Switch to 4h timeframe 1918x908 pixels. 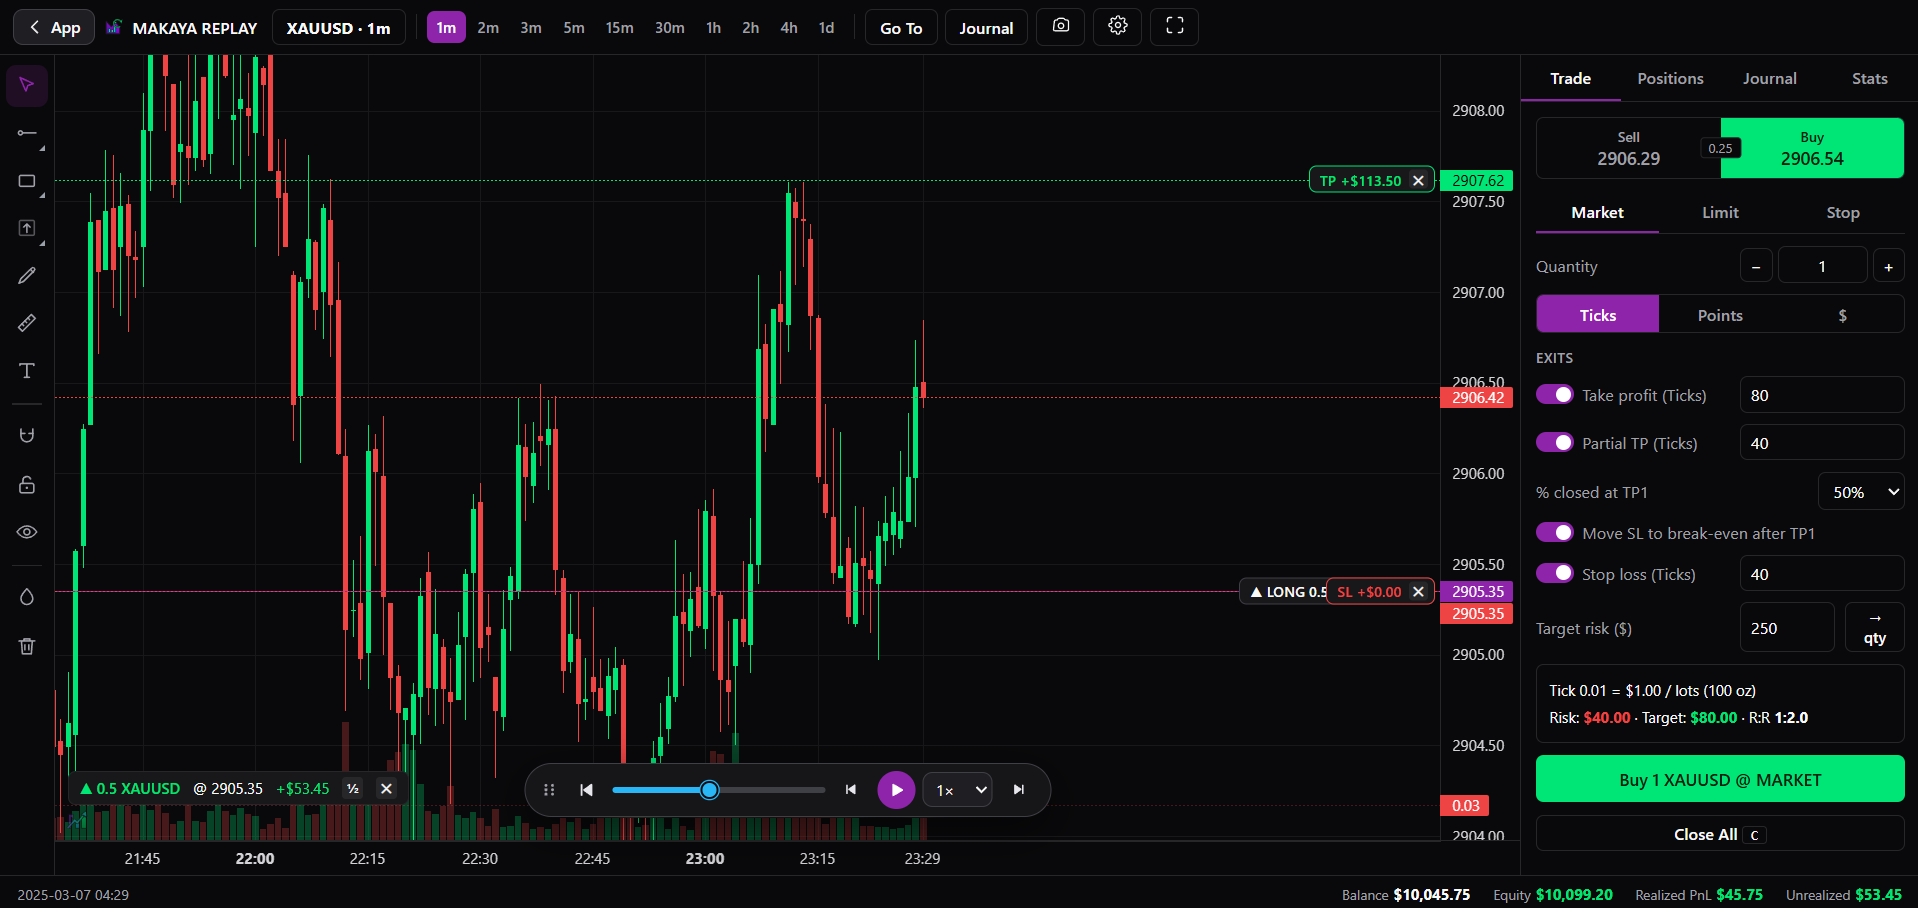[789, 28]
